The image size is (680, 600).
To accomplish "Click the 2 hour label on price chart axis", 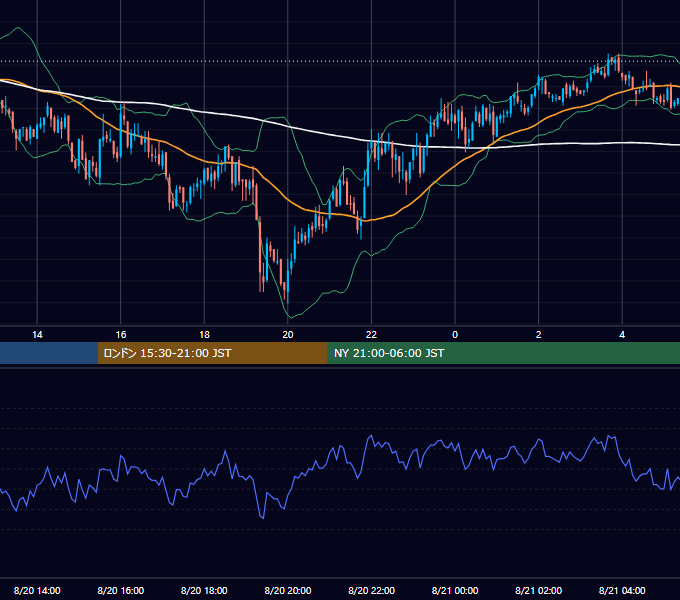I will [x=539, y=335].
